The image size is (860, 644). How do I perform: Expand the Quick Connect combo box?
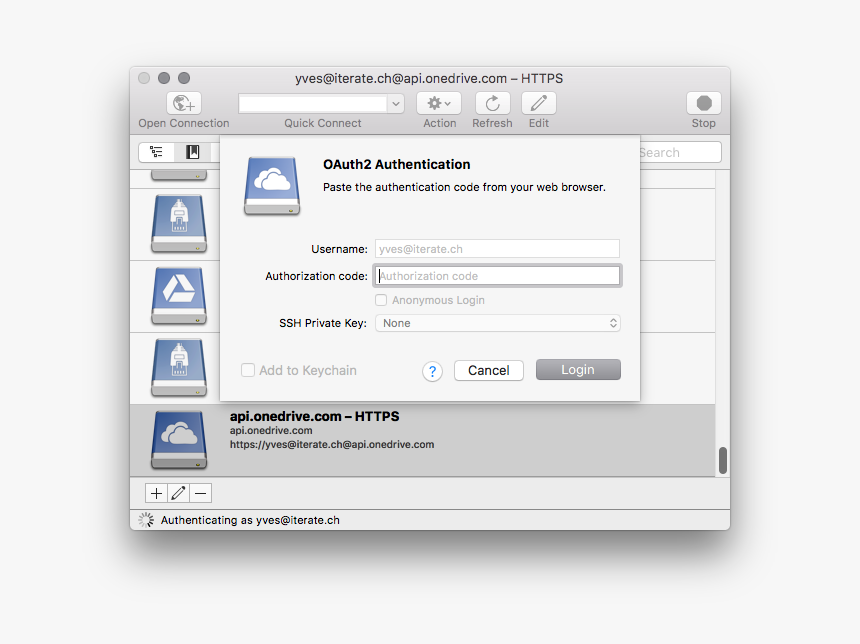[396, 103]
